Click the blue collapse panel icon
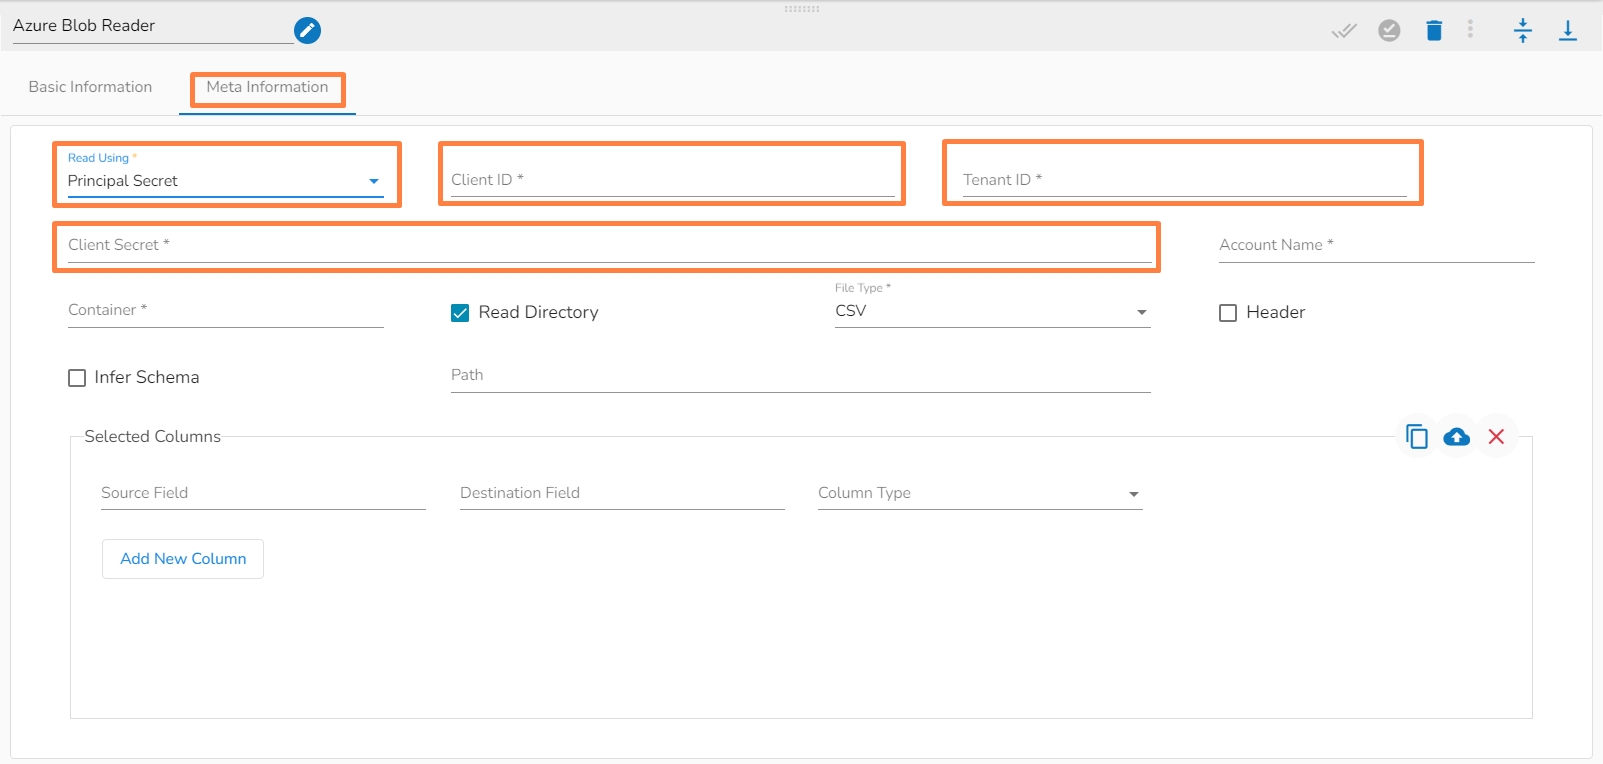Viewport: 1603px width, 764px height. [1522, 31]
